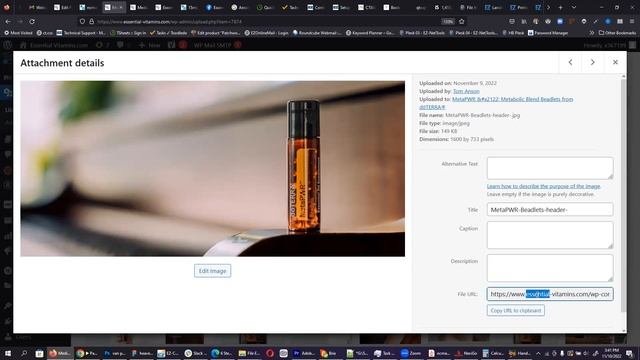Screen dimensions: 640x360
Task: Open the Roundcube Webmail bookmark
Action: 317,33
